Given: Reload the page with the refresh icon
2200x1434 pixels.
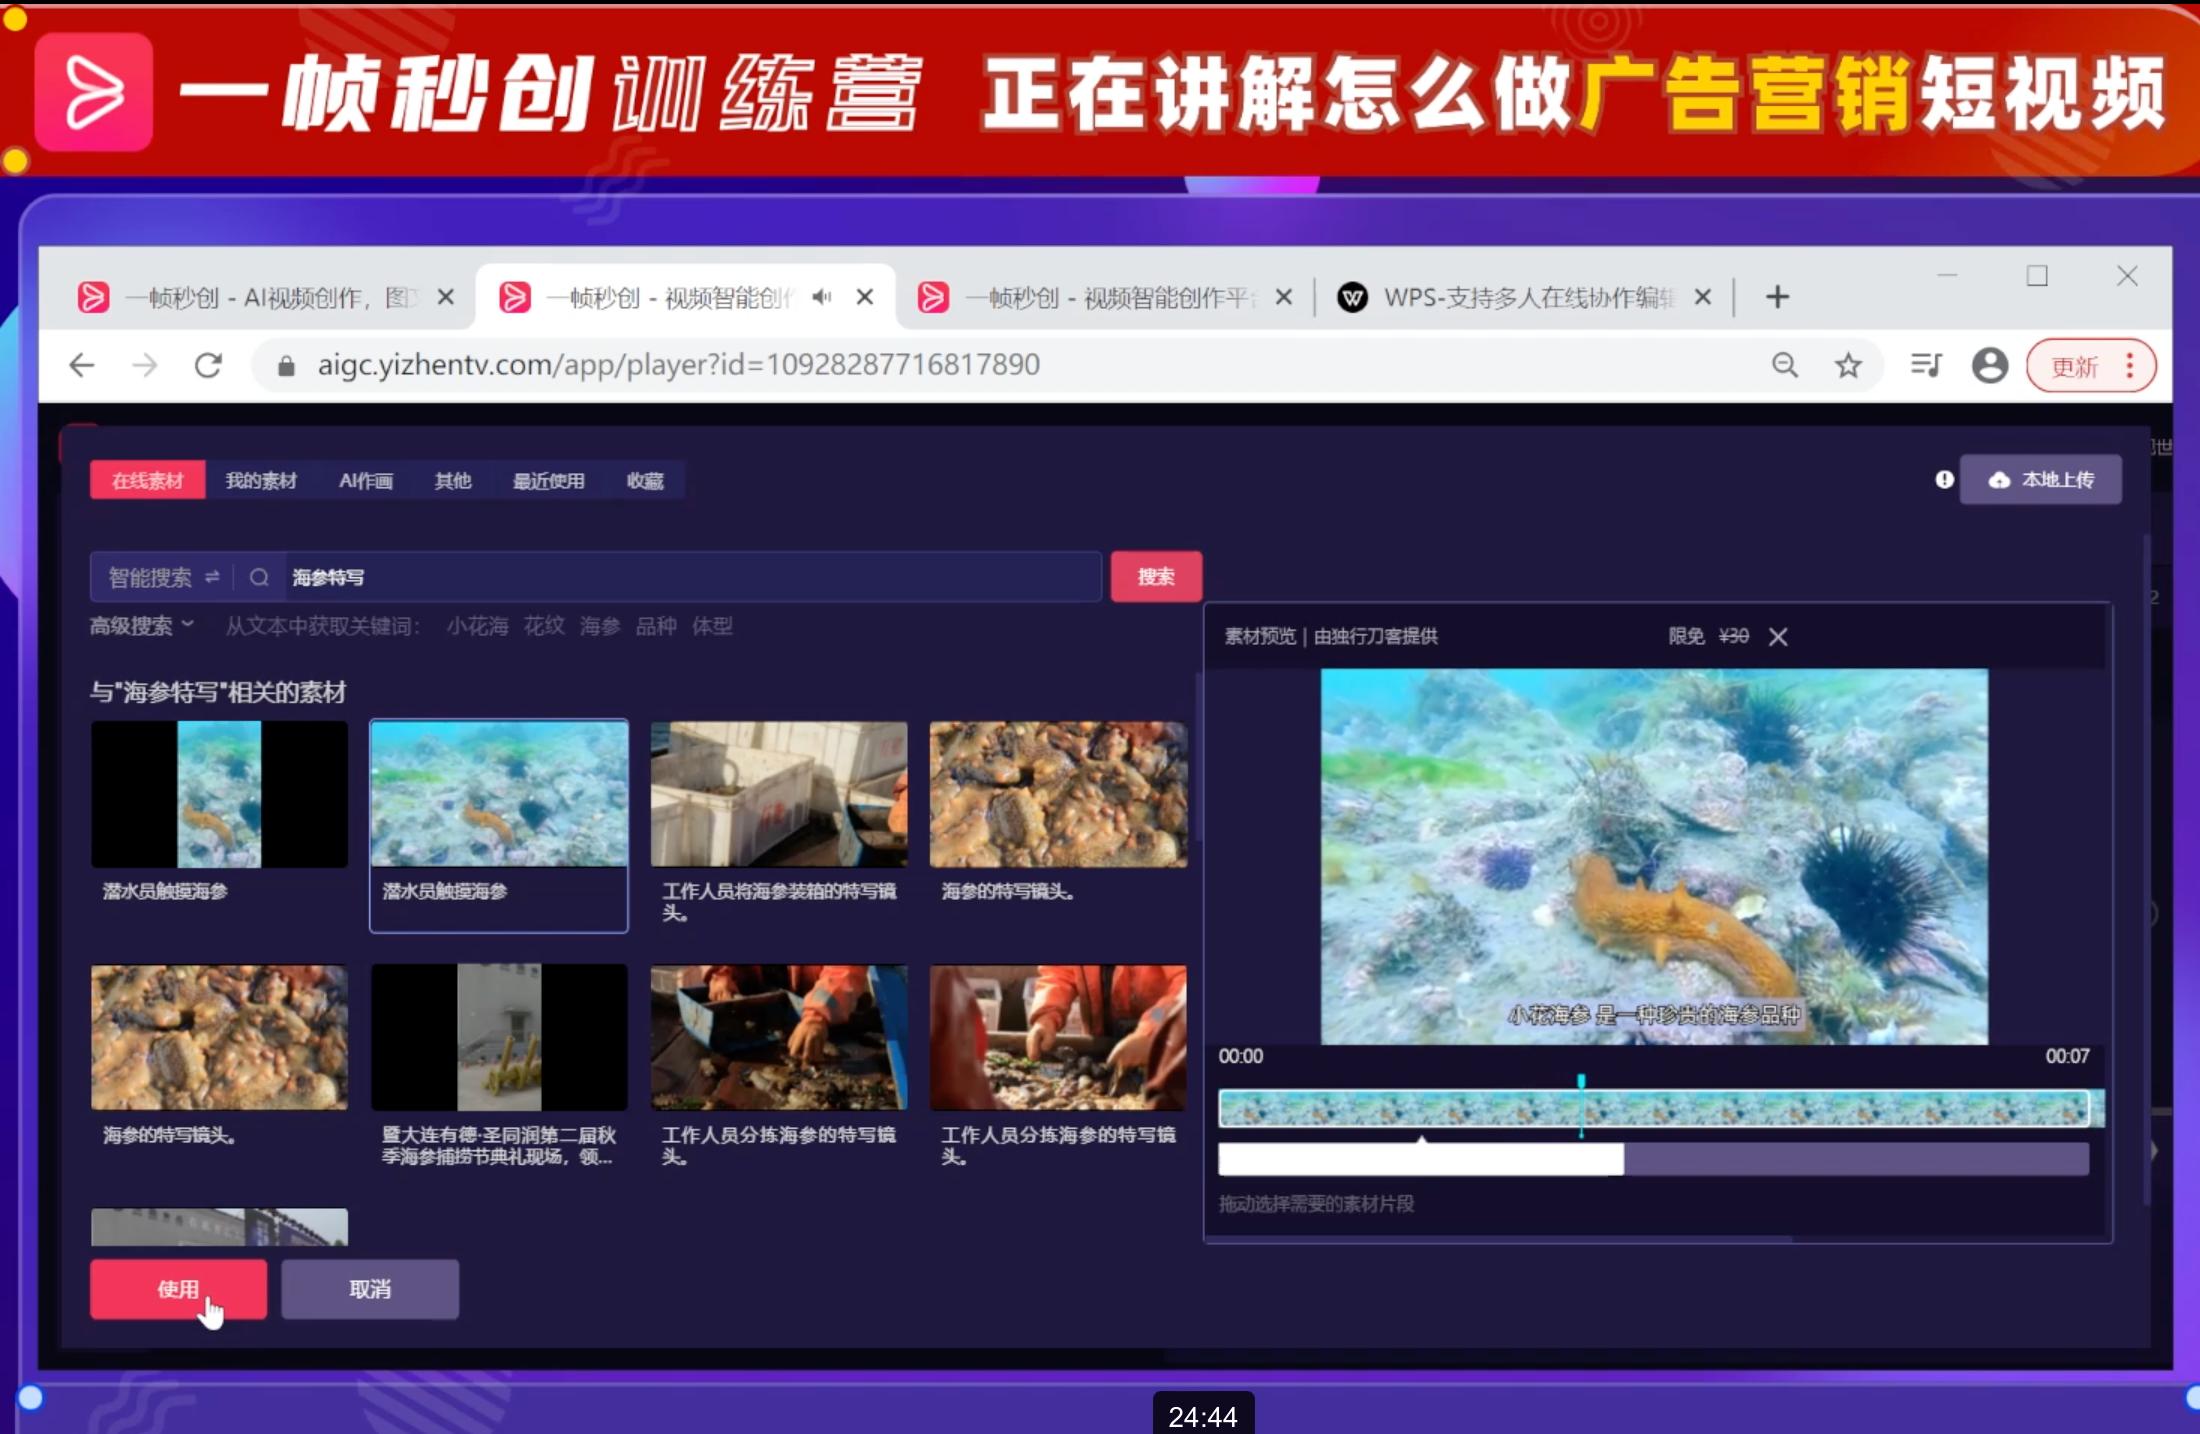Looking at the screenshot, I should coord(208,364).
